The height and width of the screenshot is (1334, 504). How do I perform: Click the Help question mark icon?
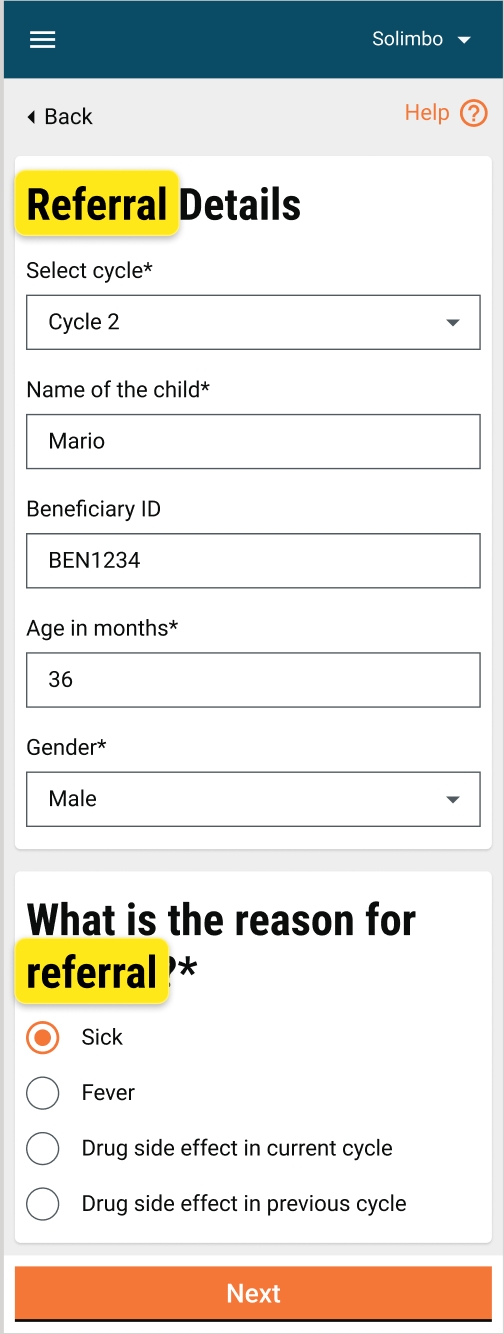[x=474, y=113]
